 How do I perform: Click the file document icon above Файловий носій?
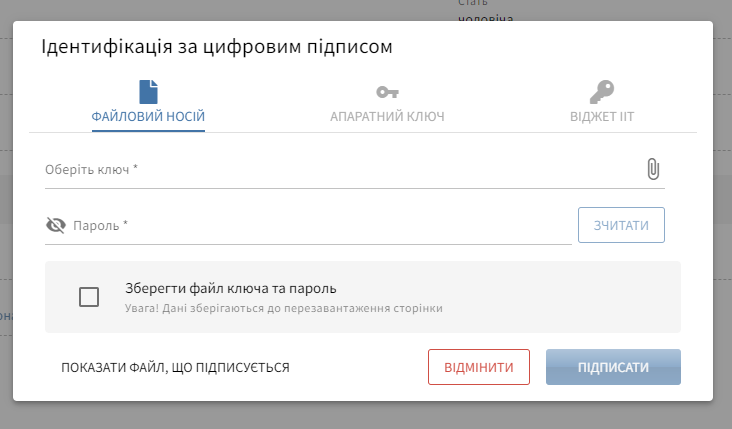[148, 92]
